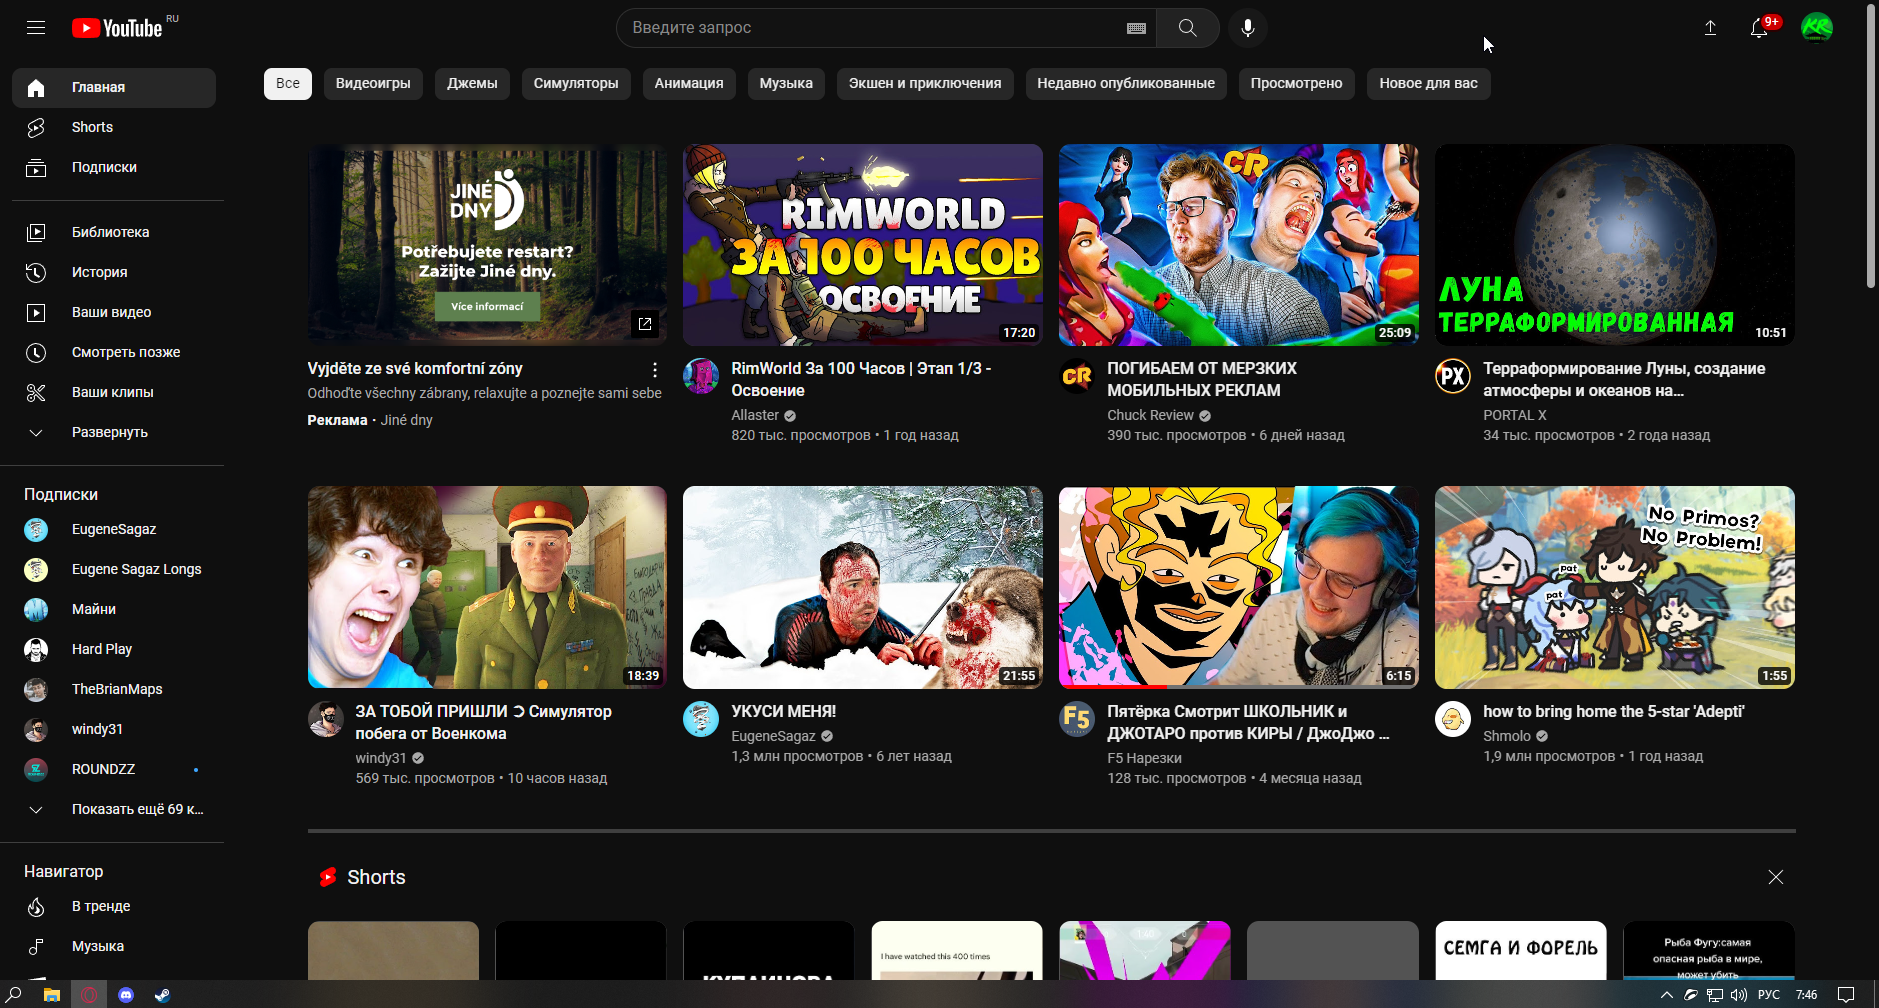Screen dimensions: 1879x1008
Task: Focus the Введите запрос search field
Action: pos(872,28)
